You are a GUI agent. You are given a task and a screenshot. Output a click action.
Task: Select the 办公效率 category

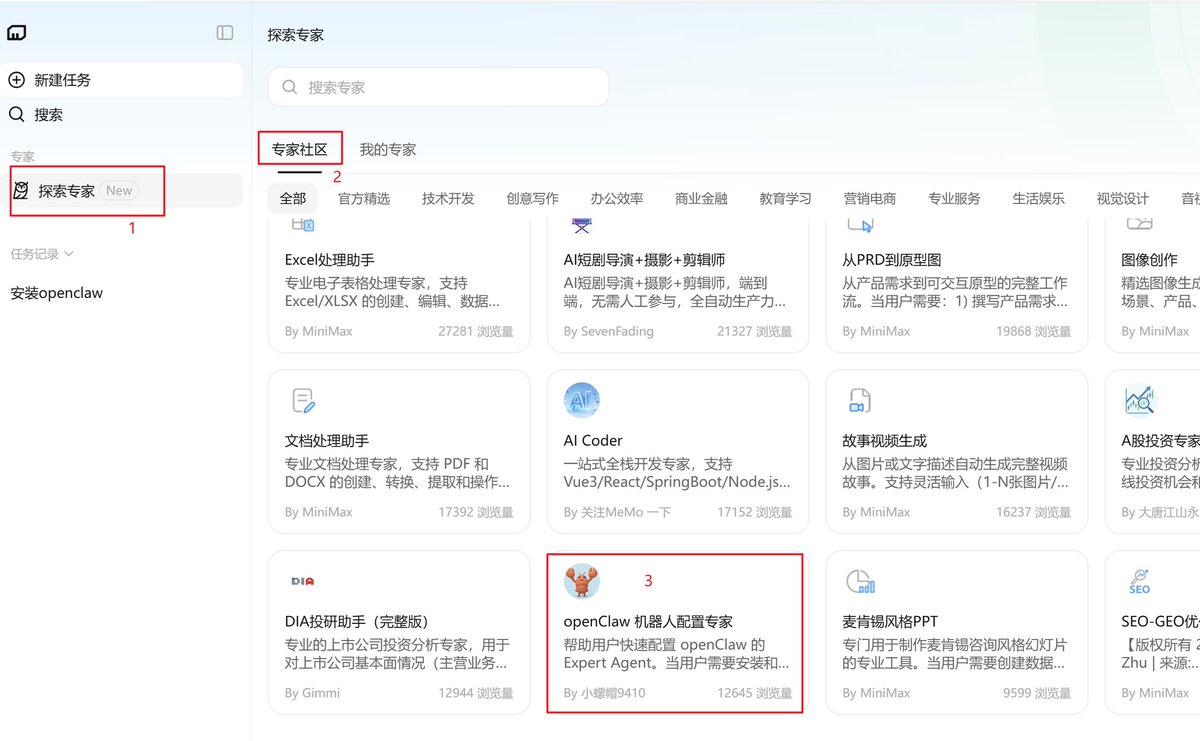point(617,198)
